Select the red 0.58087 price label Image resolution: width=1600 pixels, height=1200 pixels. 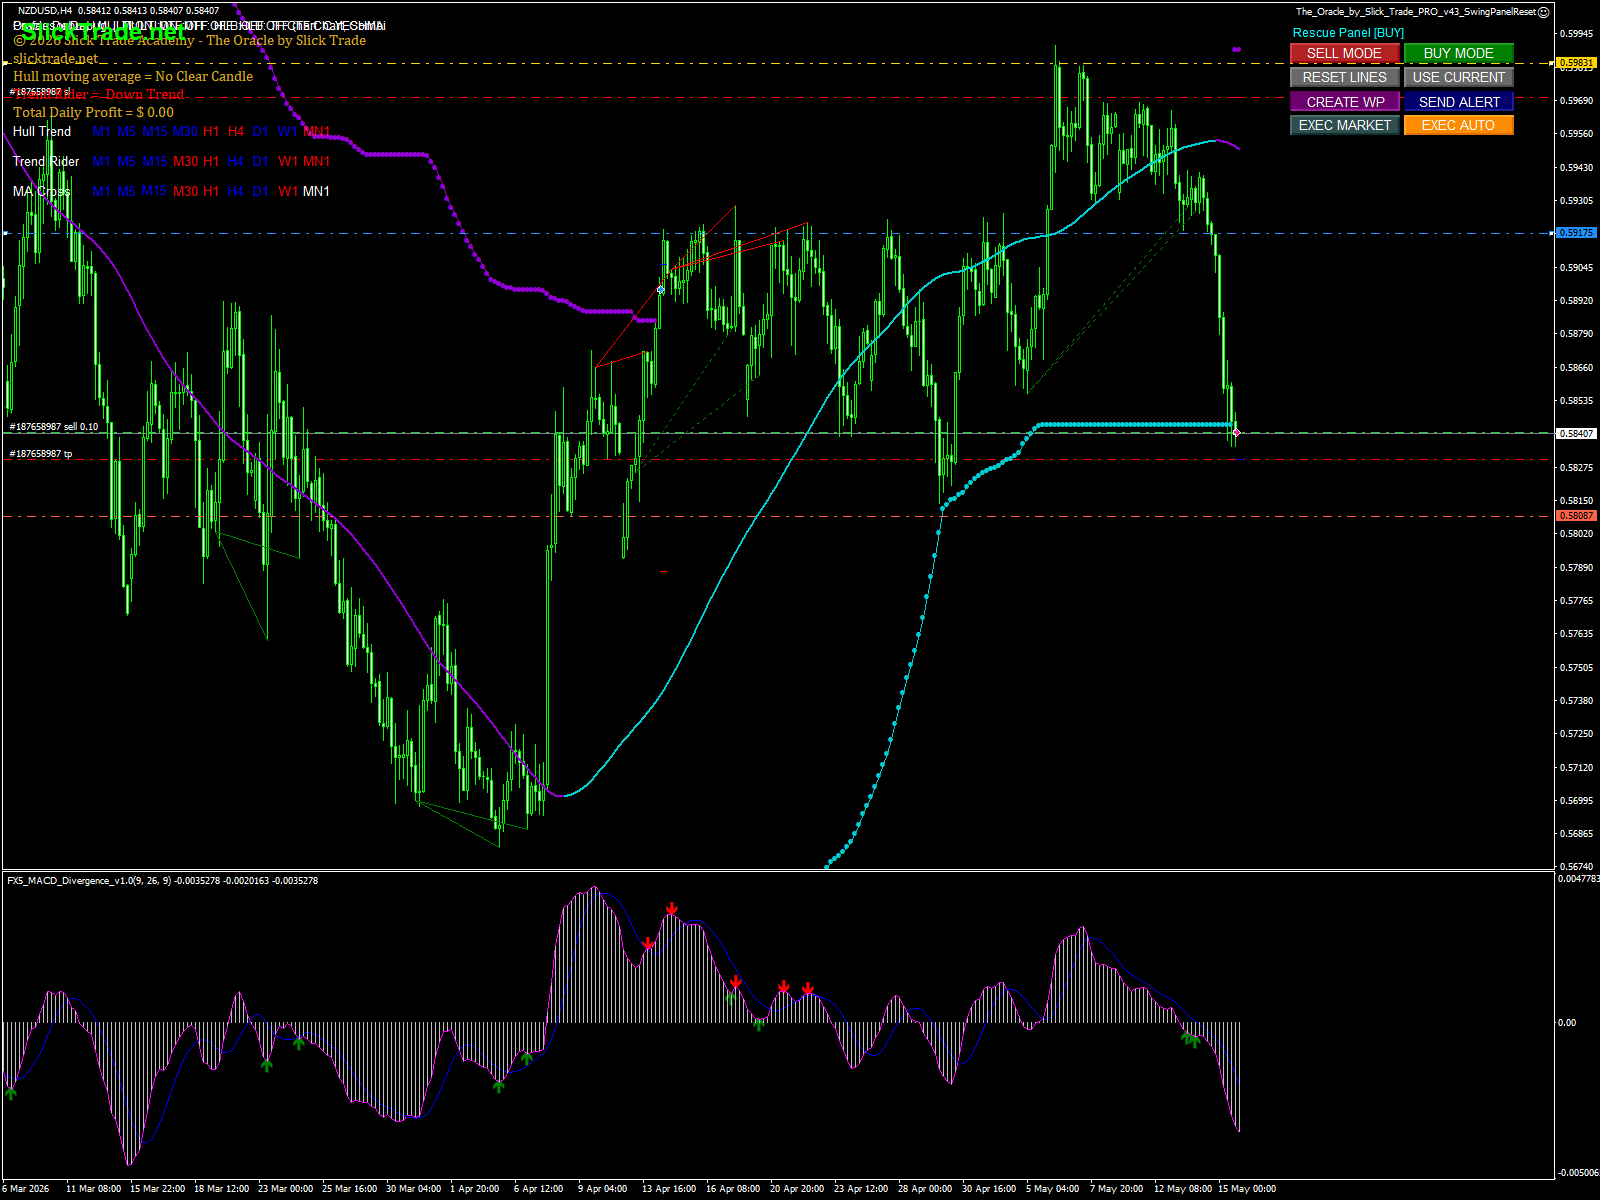pos(1576,516)
